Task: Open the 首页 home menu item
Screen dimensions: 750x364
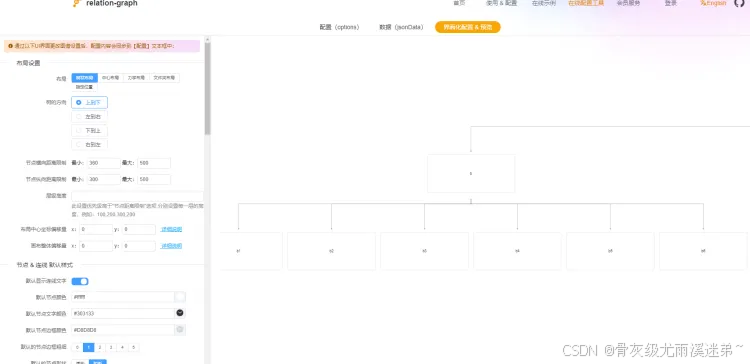Action: pyautogui.click(x=459, y=3)
